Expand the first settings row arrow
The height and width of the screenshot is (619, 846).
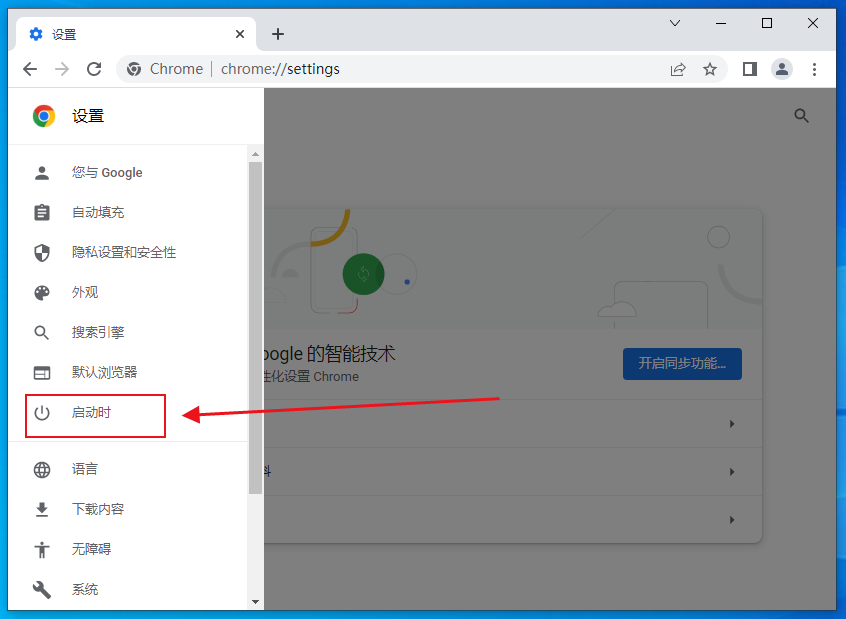[732, 424]
